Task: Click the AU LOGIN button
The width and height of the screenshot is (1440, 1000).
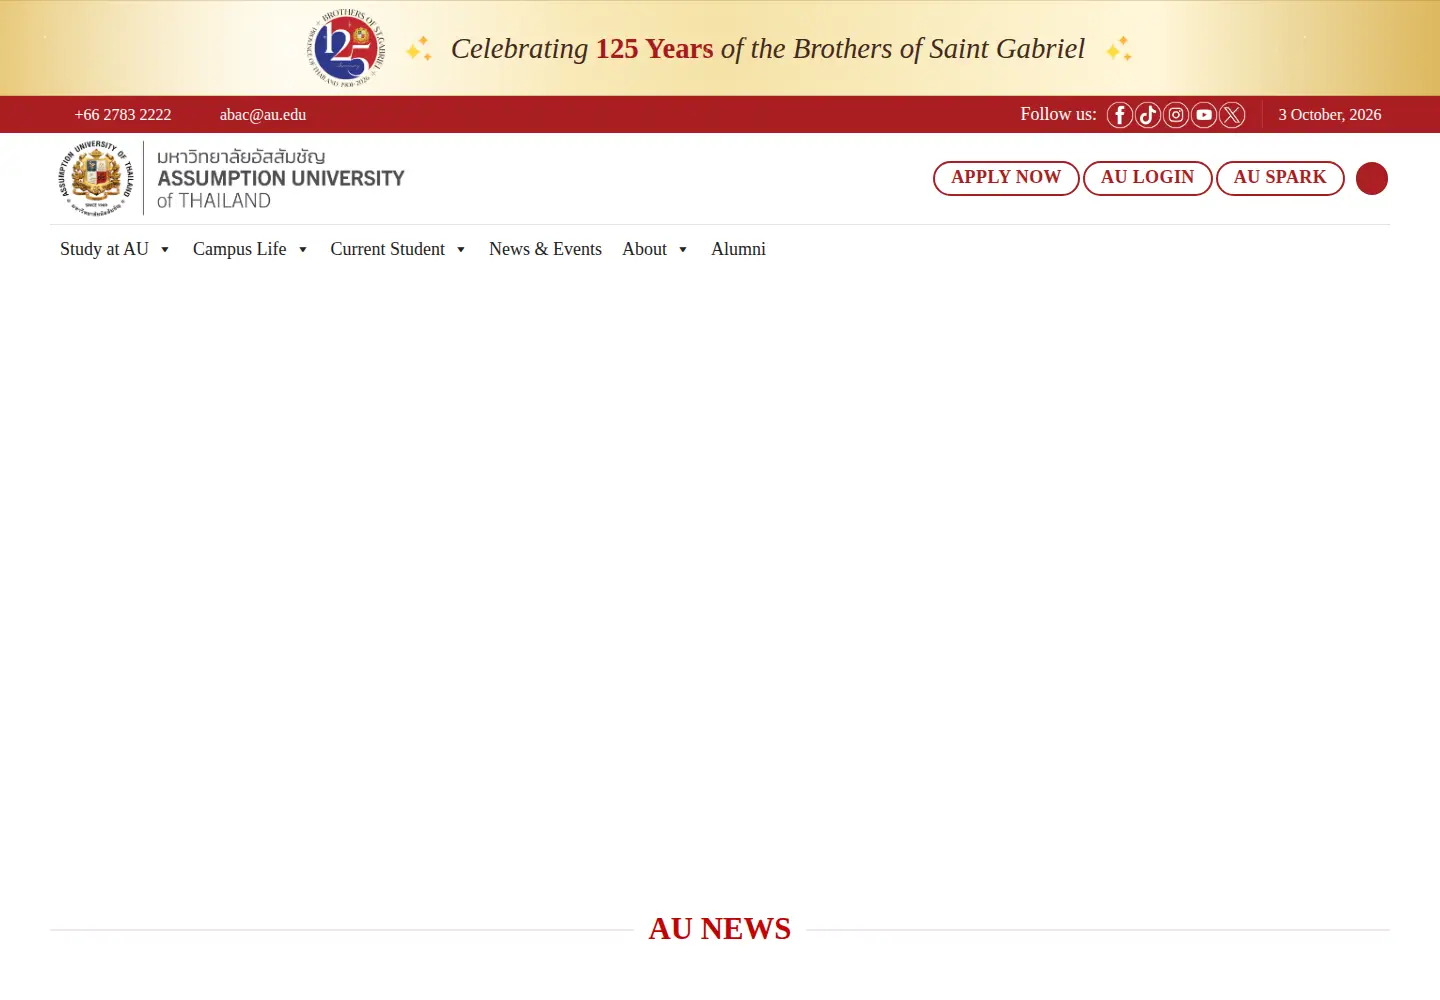Action: [1147, 178]
